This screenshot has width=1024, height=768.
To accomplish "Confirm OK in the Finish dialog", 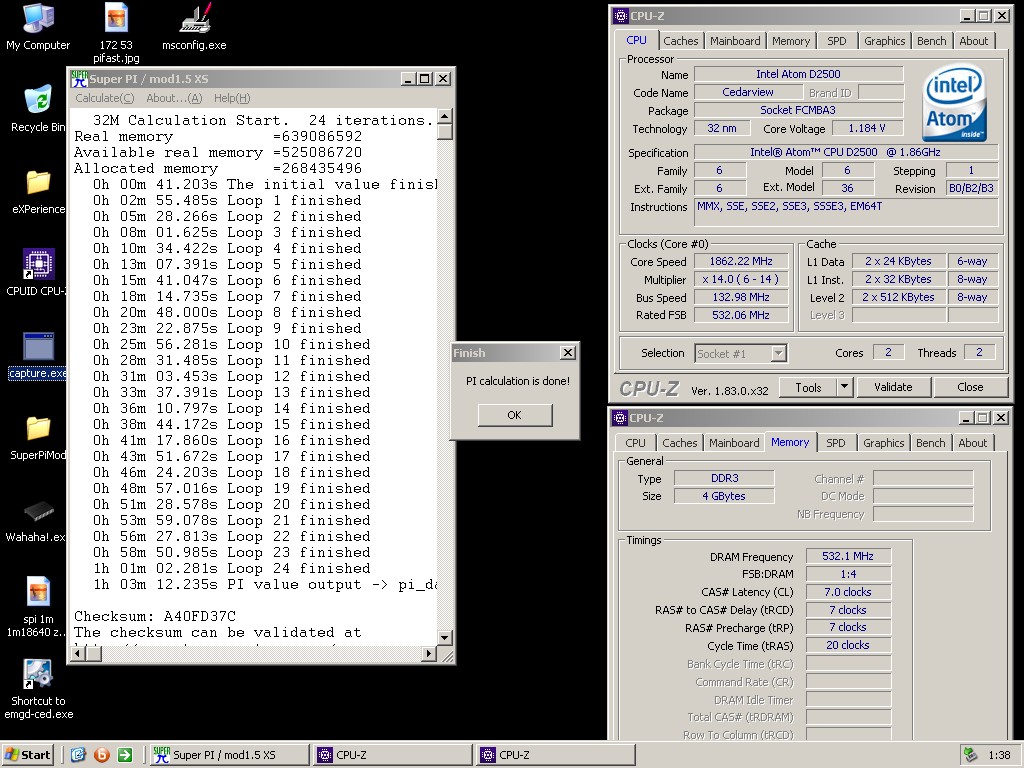I will coord(515,415).
